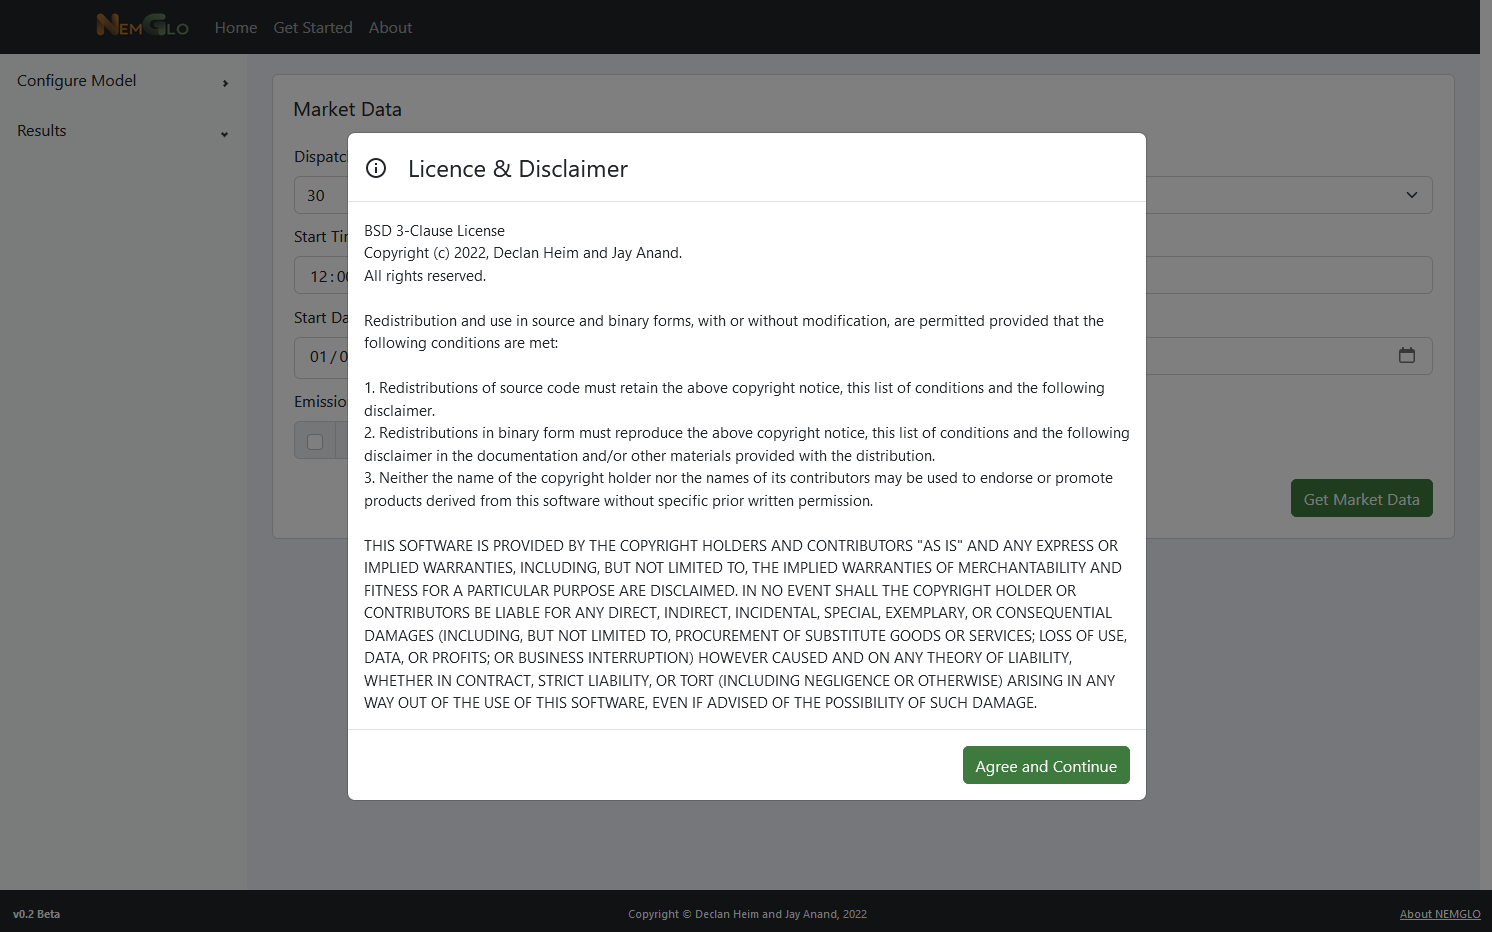Click the Results chevron icon in sidebar
The image size is (1492, 932).
pos(225,134)
